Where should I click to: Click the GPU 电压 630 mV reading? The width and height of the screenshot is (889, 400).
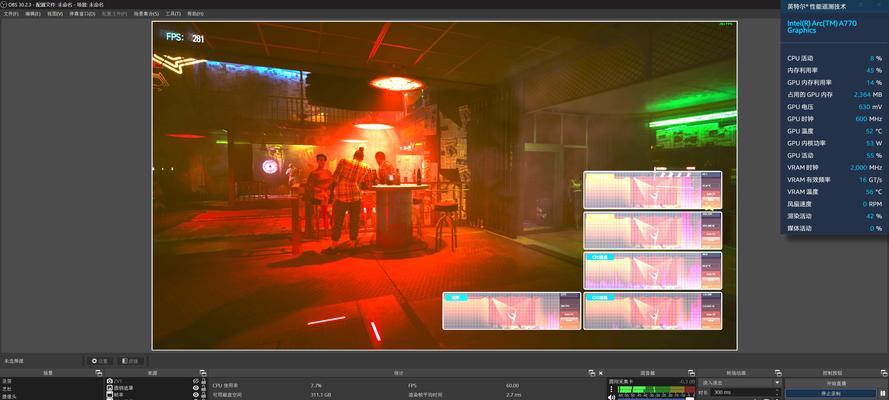click(834, 107)
